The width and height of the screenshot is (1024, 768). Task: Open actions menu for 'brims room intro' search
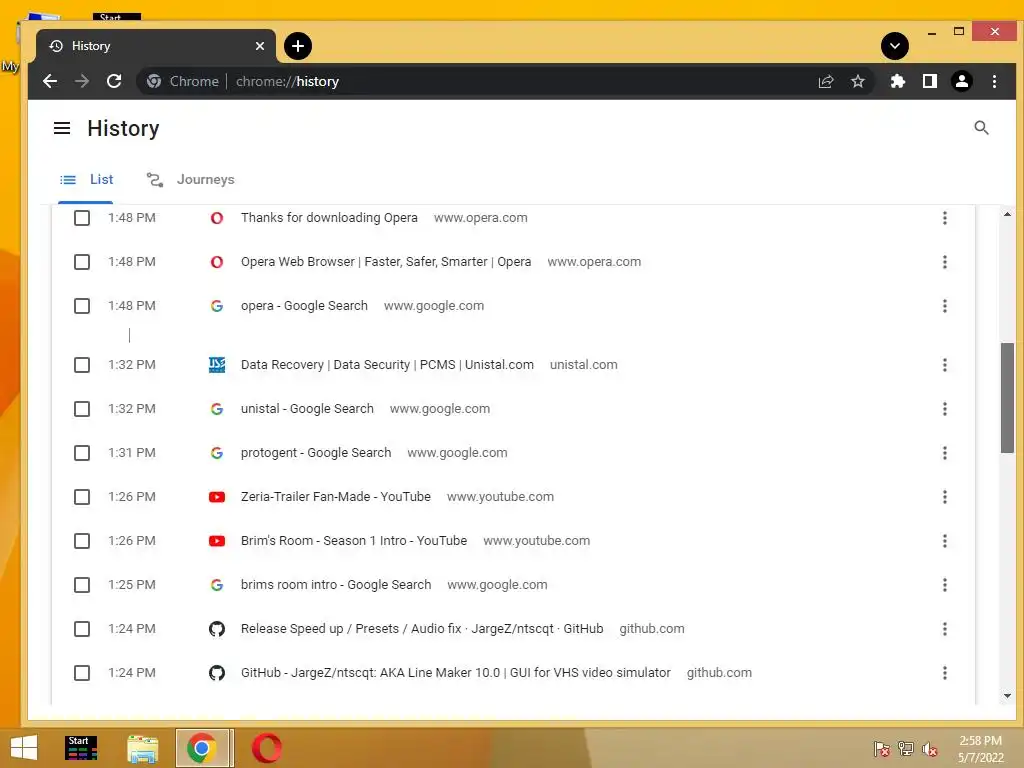944,584
